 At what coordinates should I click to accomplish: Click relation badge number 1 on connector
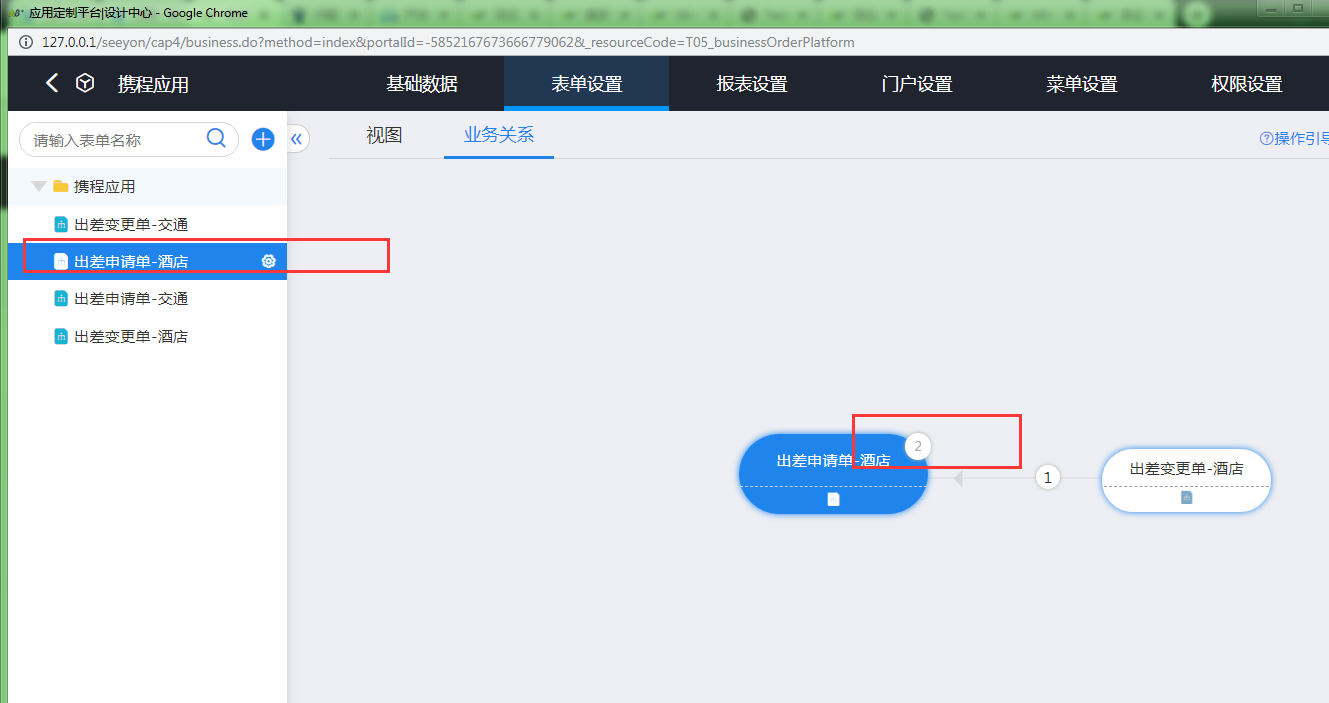(x=1047, y=478)
